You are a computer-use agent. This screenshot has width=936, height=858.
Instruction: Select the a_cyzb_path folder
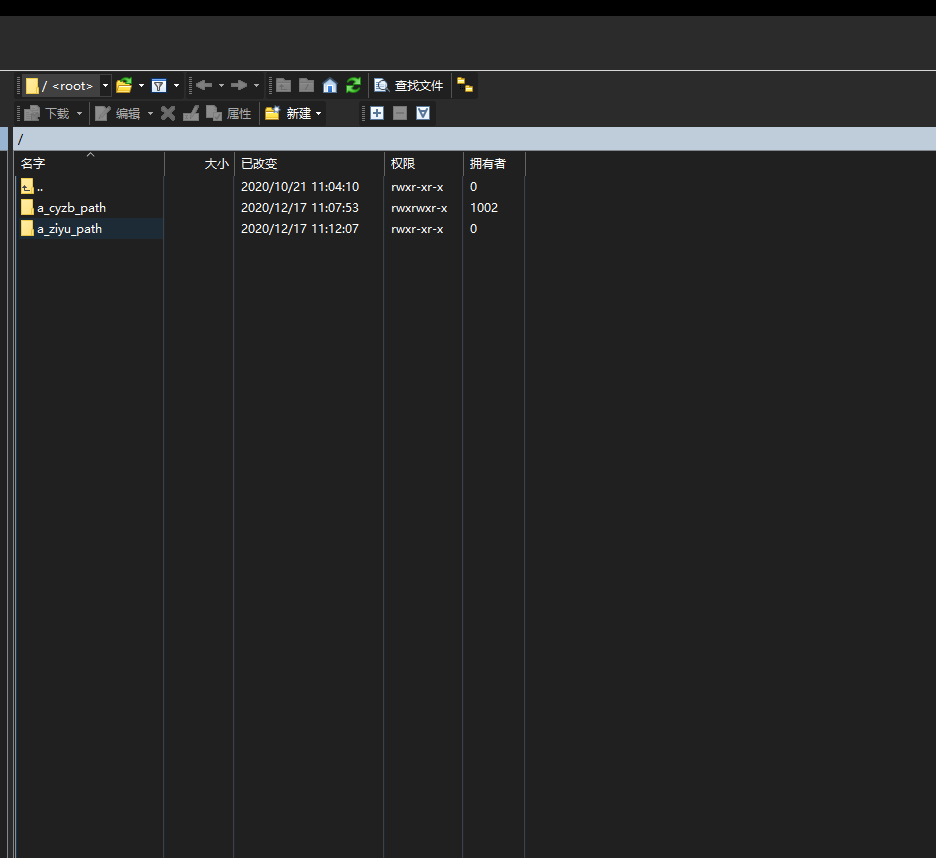pyautogui.click(x=71, y=208)
